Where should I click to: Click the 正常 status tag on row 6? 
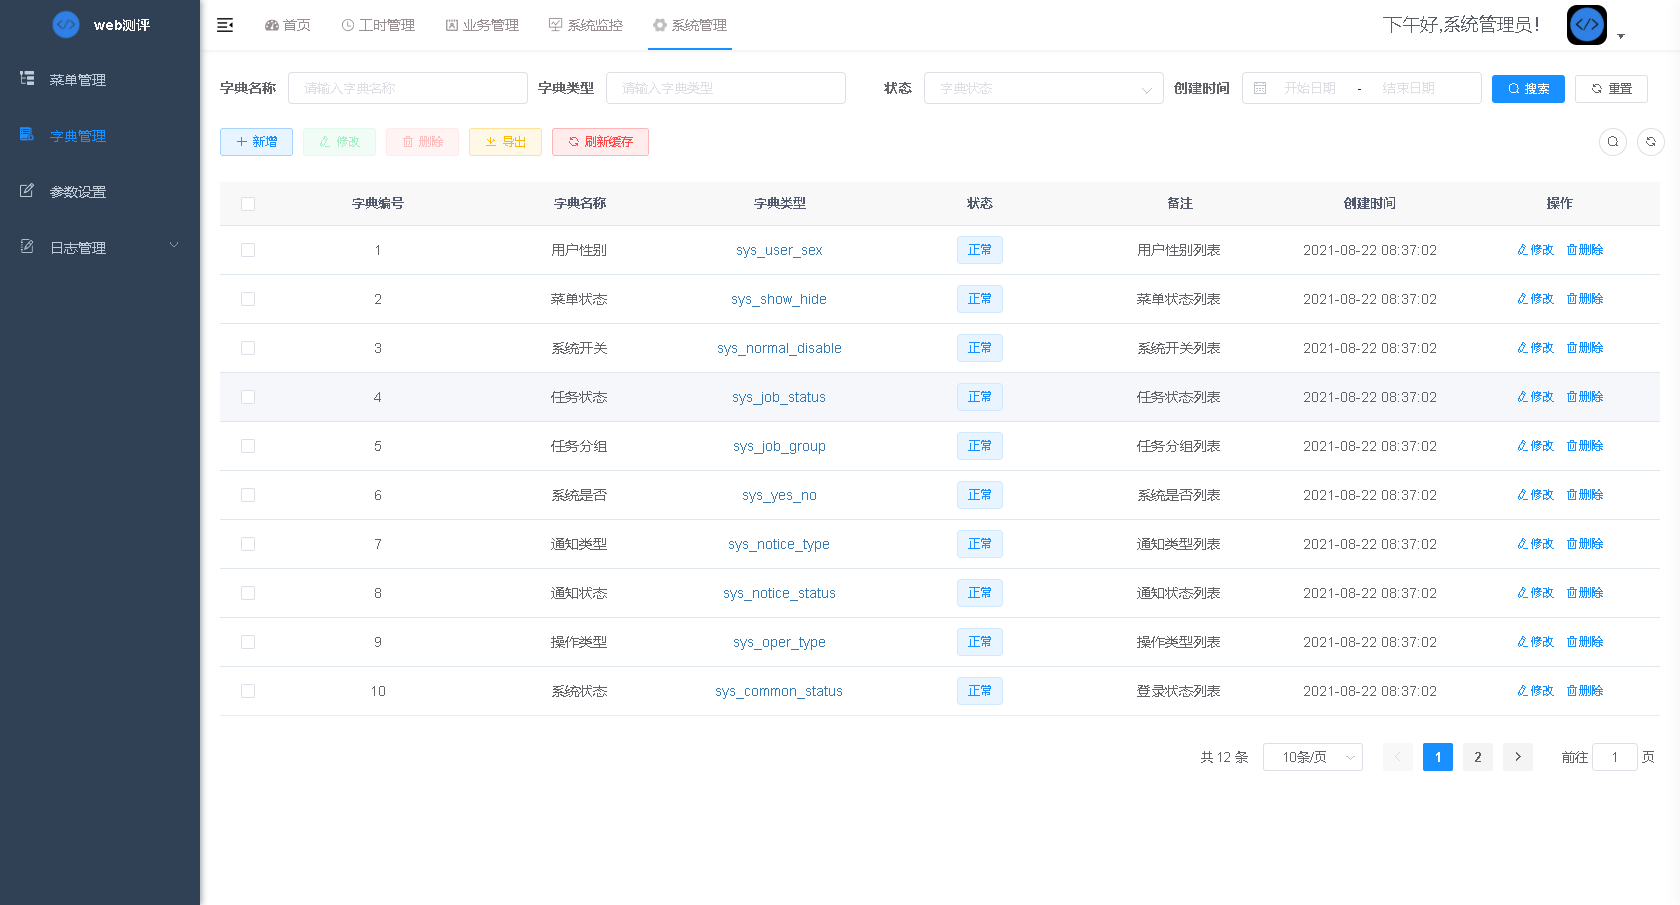980,494
